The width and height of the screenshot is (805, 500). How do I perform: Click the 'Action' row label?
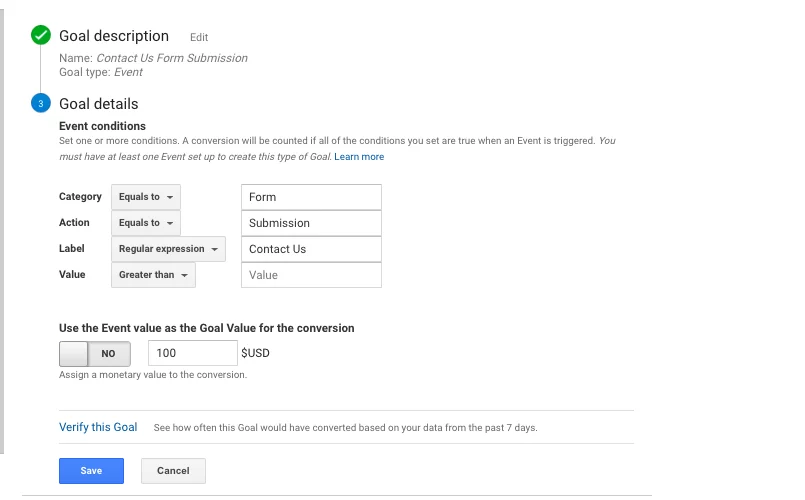click(74, 222)
